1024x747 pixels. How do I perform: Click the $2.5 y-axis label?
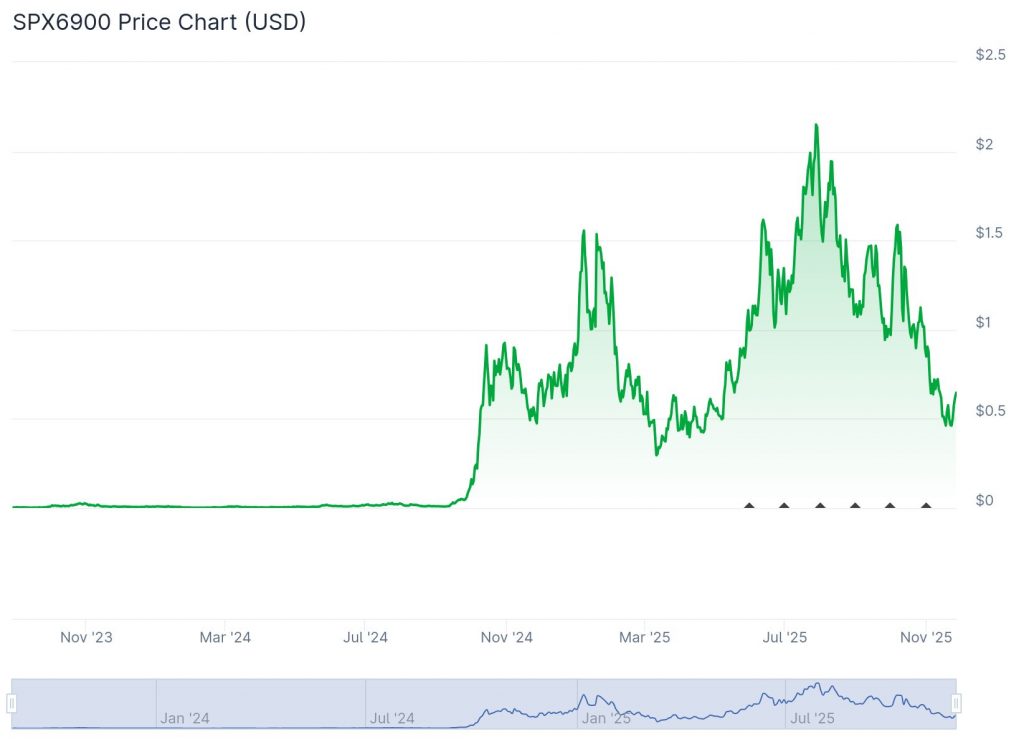click(x=991, y=55)
